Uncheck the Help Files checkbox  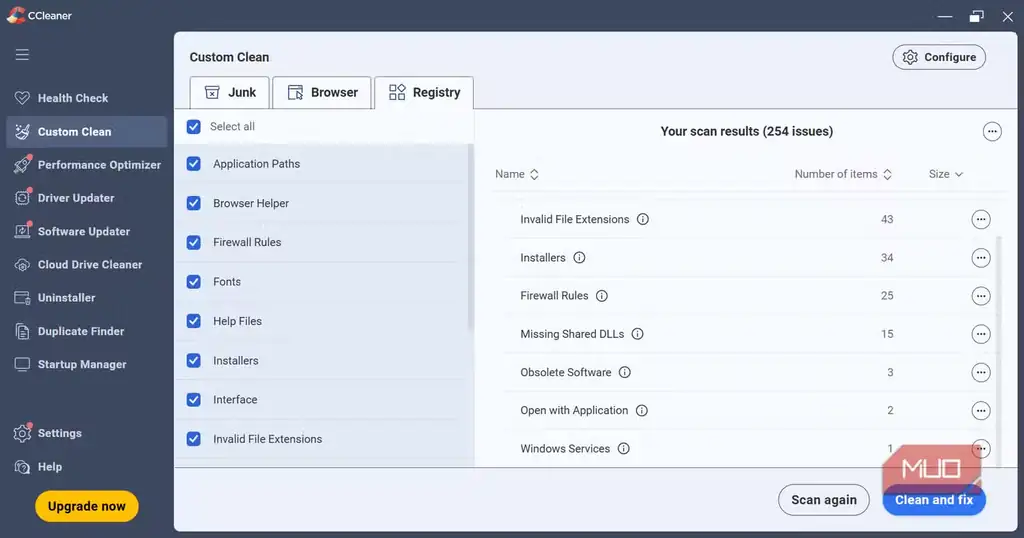194,321
